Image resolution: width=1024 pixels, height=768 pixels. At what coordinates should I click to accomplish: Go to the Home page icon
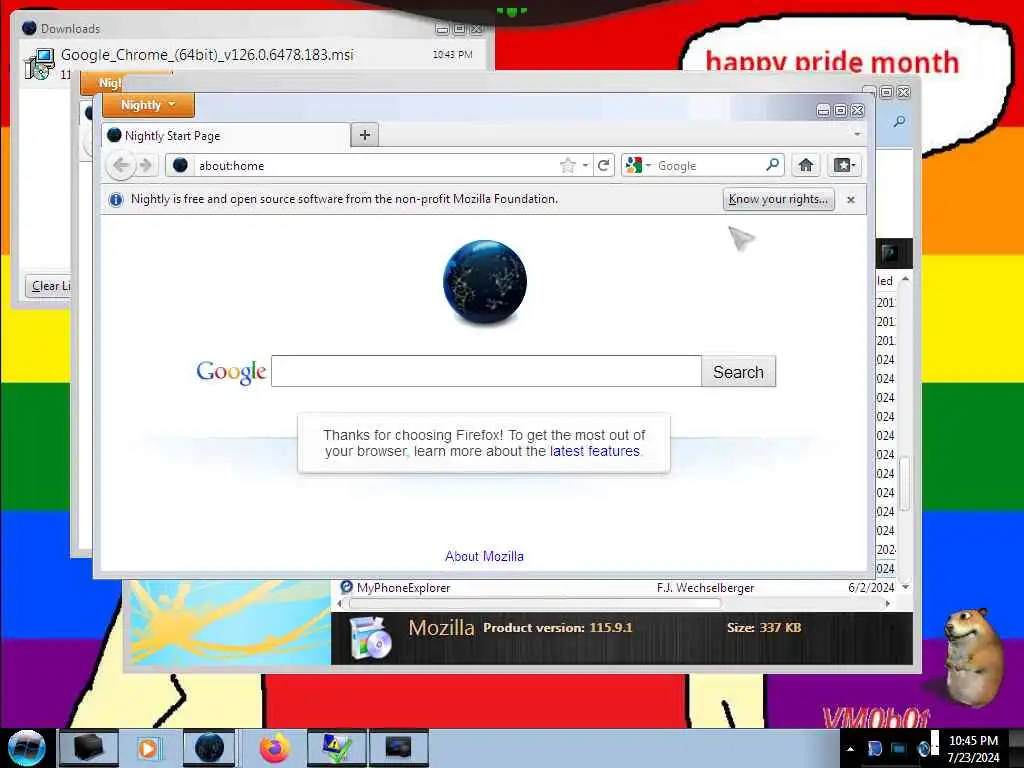point(806,165)
